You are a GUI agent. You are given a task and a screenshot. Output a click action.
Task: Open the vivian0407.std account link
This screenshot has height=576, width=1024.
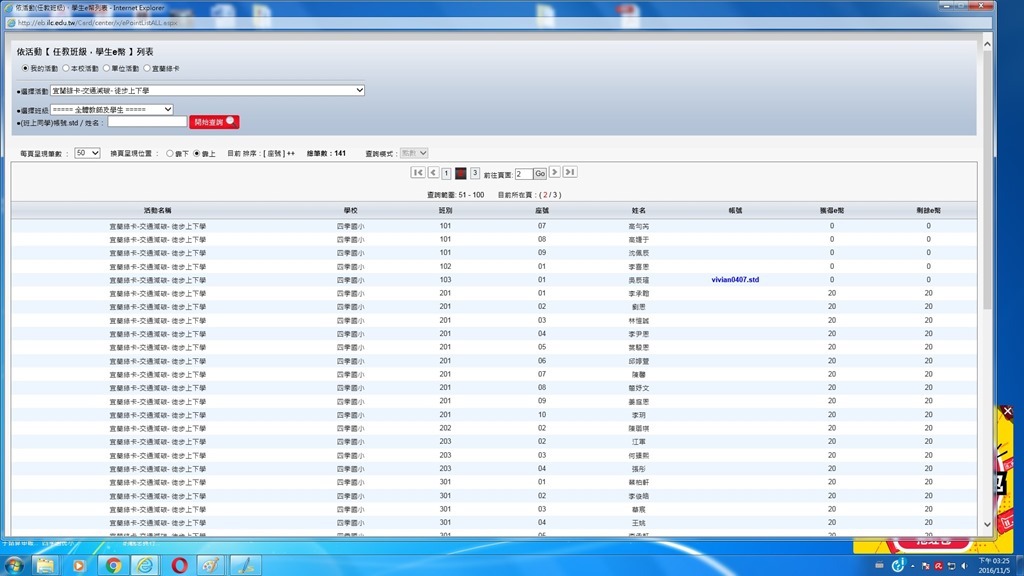728,280
